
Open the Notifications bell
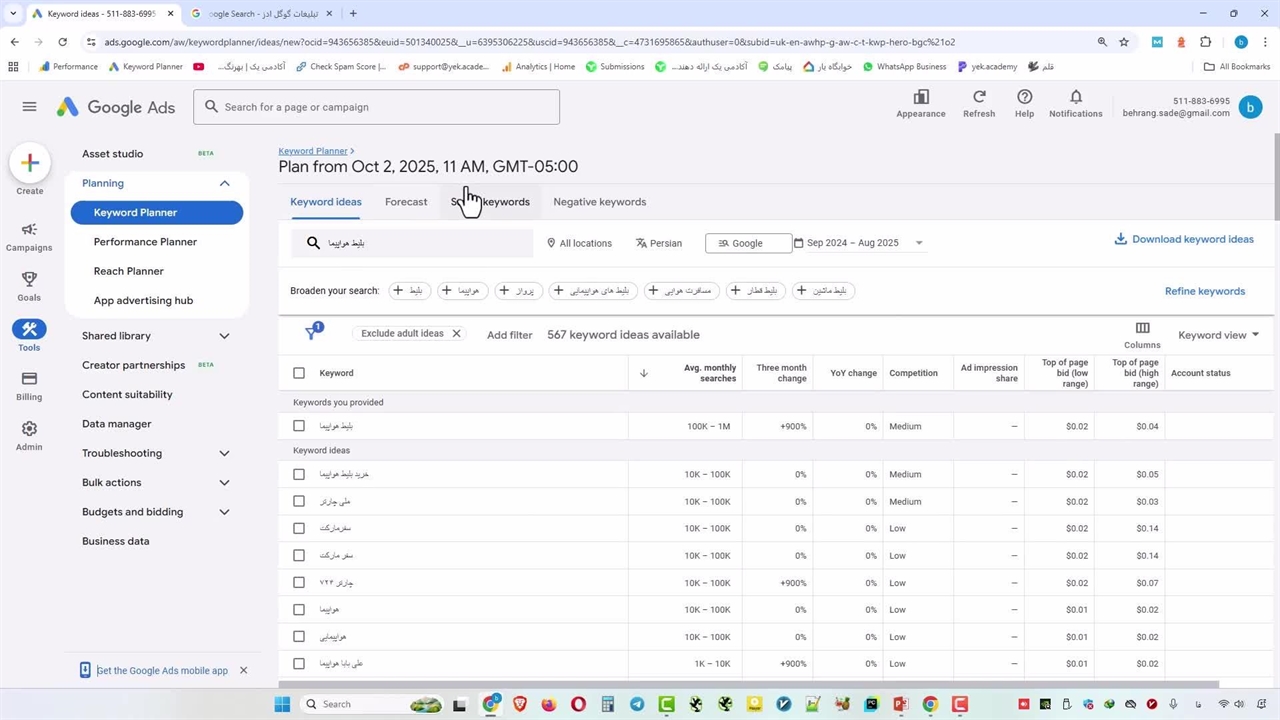[x=1075, y=103]
